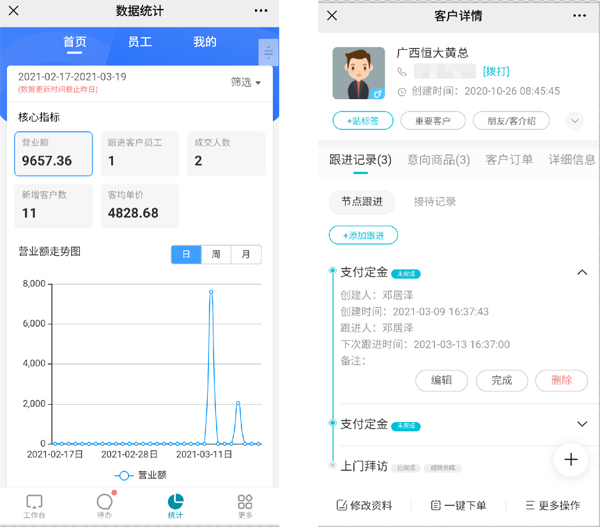This screenshot has height=527, width=600.
Task: Collapse the first 支付定金 record
Action: pyautogui.click(x=582, y=272)
